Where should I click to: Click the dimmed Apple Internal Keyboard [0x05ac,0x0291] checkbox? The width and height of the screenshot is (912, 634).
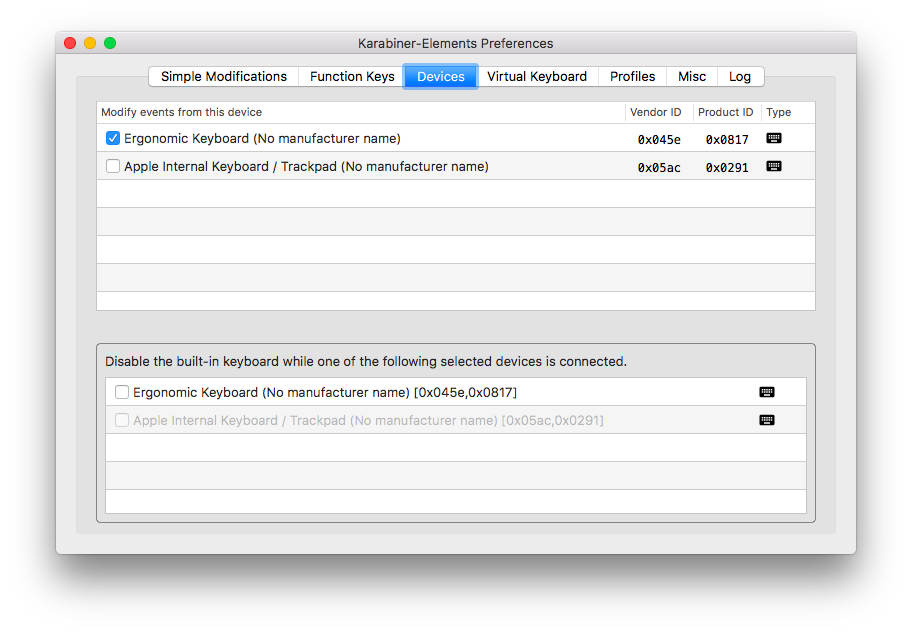click(122, 420)
